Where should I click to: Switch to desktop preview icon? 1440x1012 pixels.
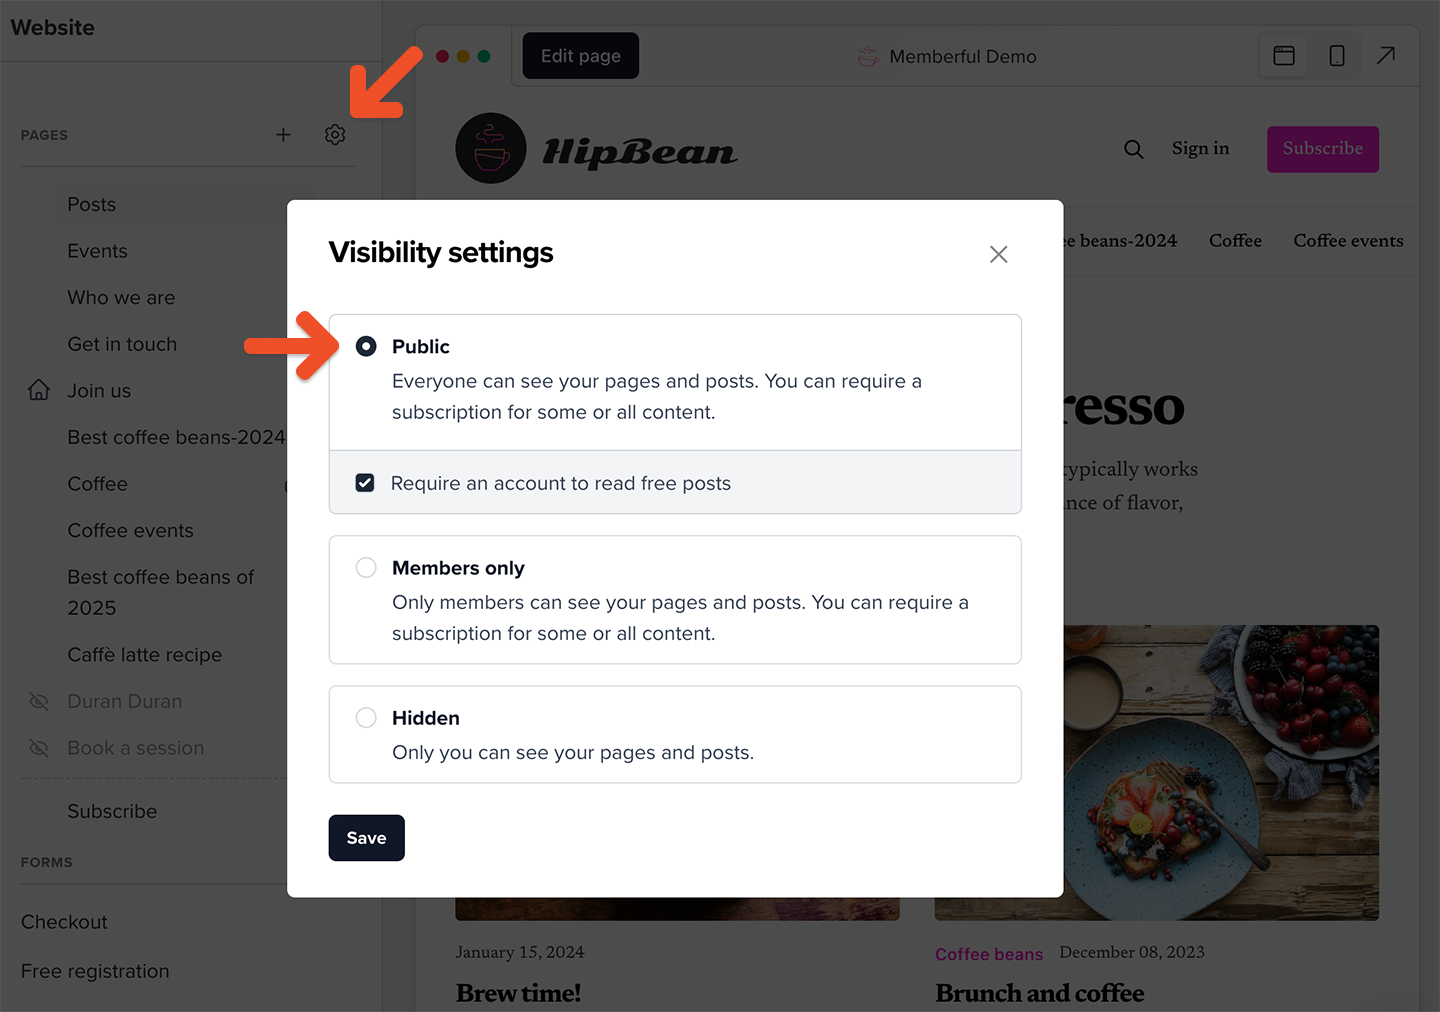[x=1283, y=56]
